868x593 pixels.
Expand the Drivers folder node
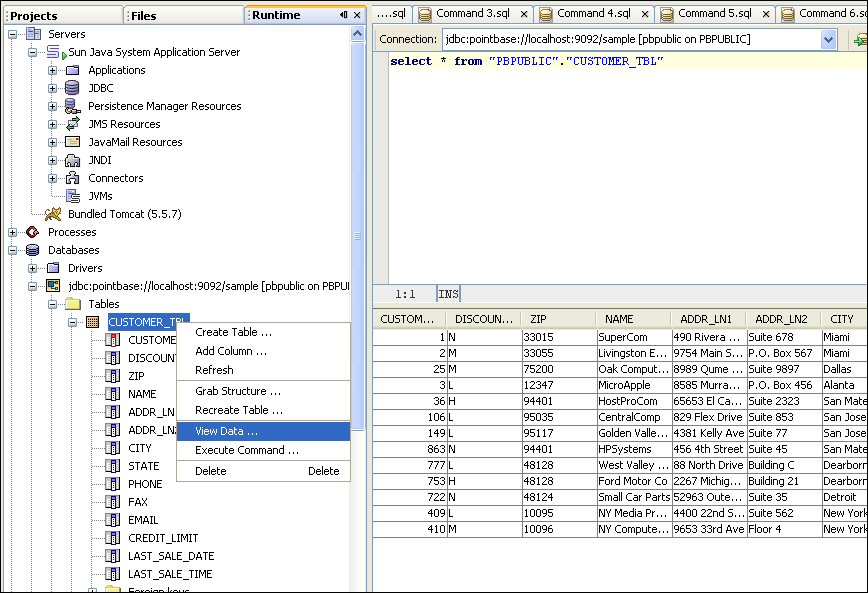click(33, 268)
